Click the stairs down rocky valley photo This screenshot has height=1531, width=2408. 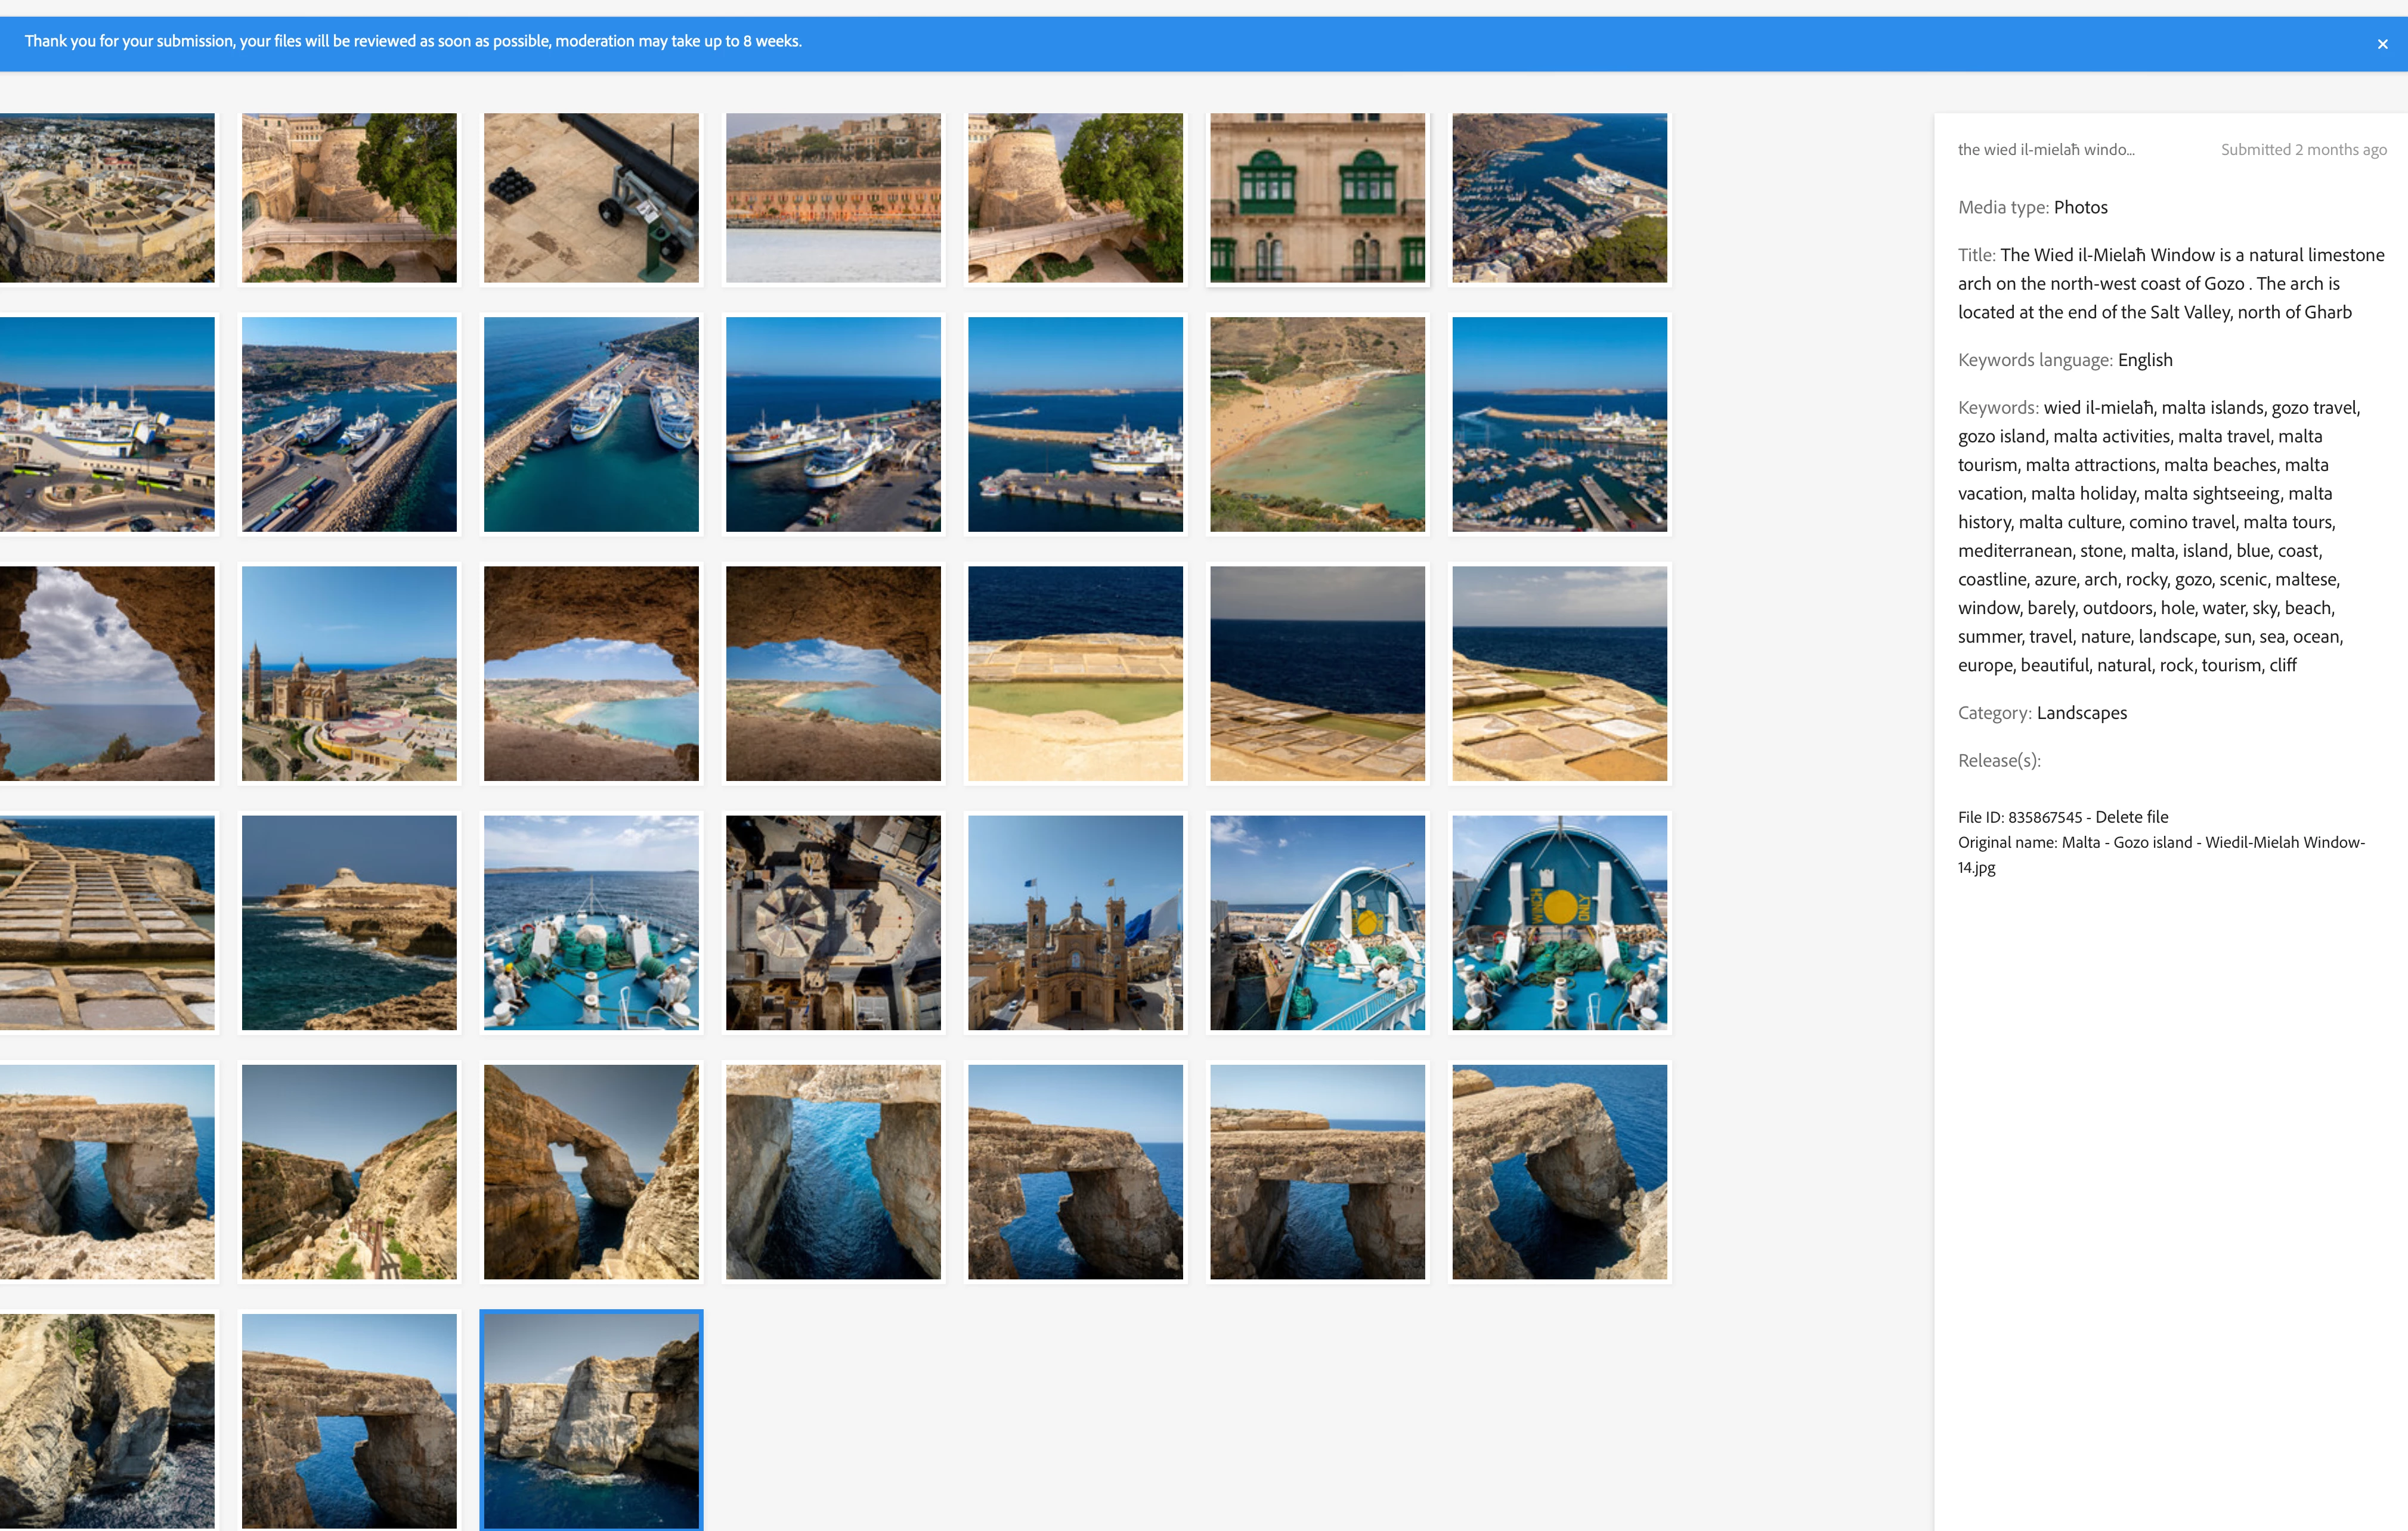pyautogui.click(x=349, y=1171)
